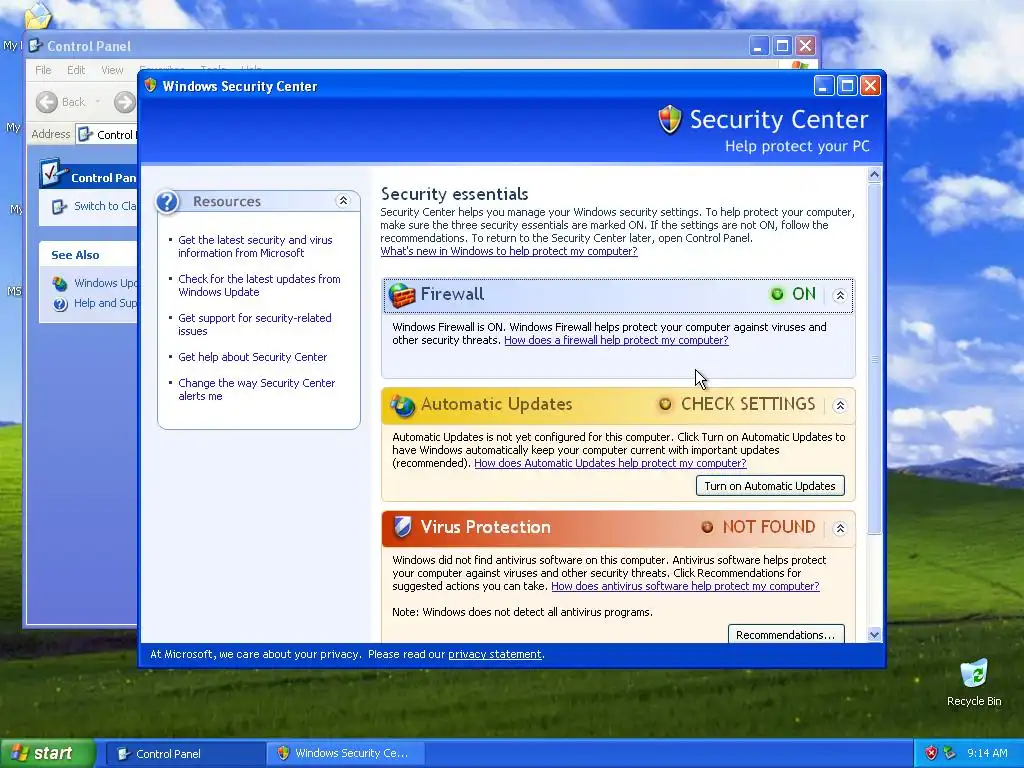1024x768 pixels.
Task: Switch to Control Panel taskbar button
Action: pyautogui.click(x=184, y=754)
